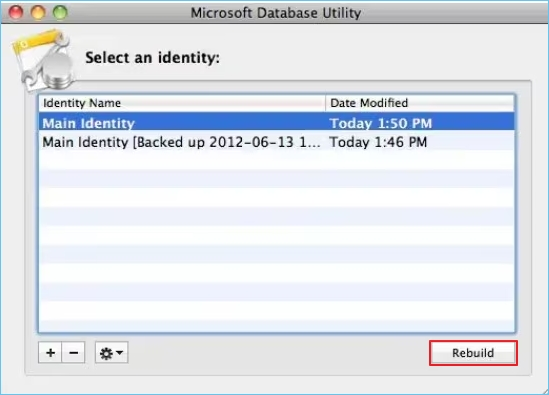Click the plus button to add identity
The image size is (549, 395).
[x=50, y=353]
